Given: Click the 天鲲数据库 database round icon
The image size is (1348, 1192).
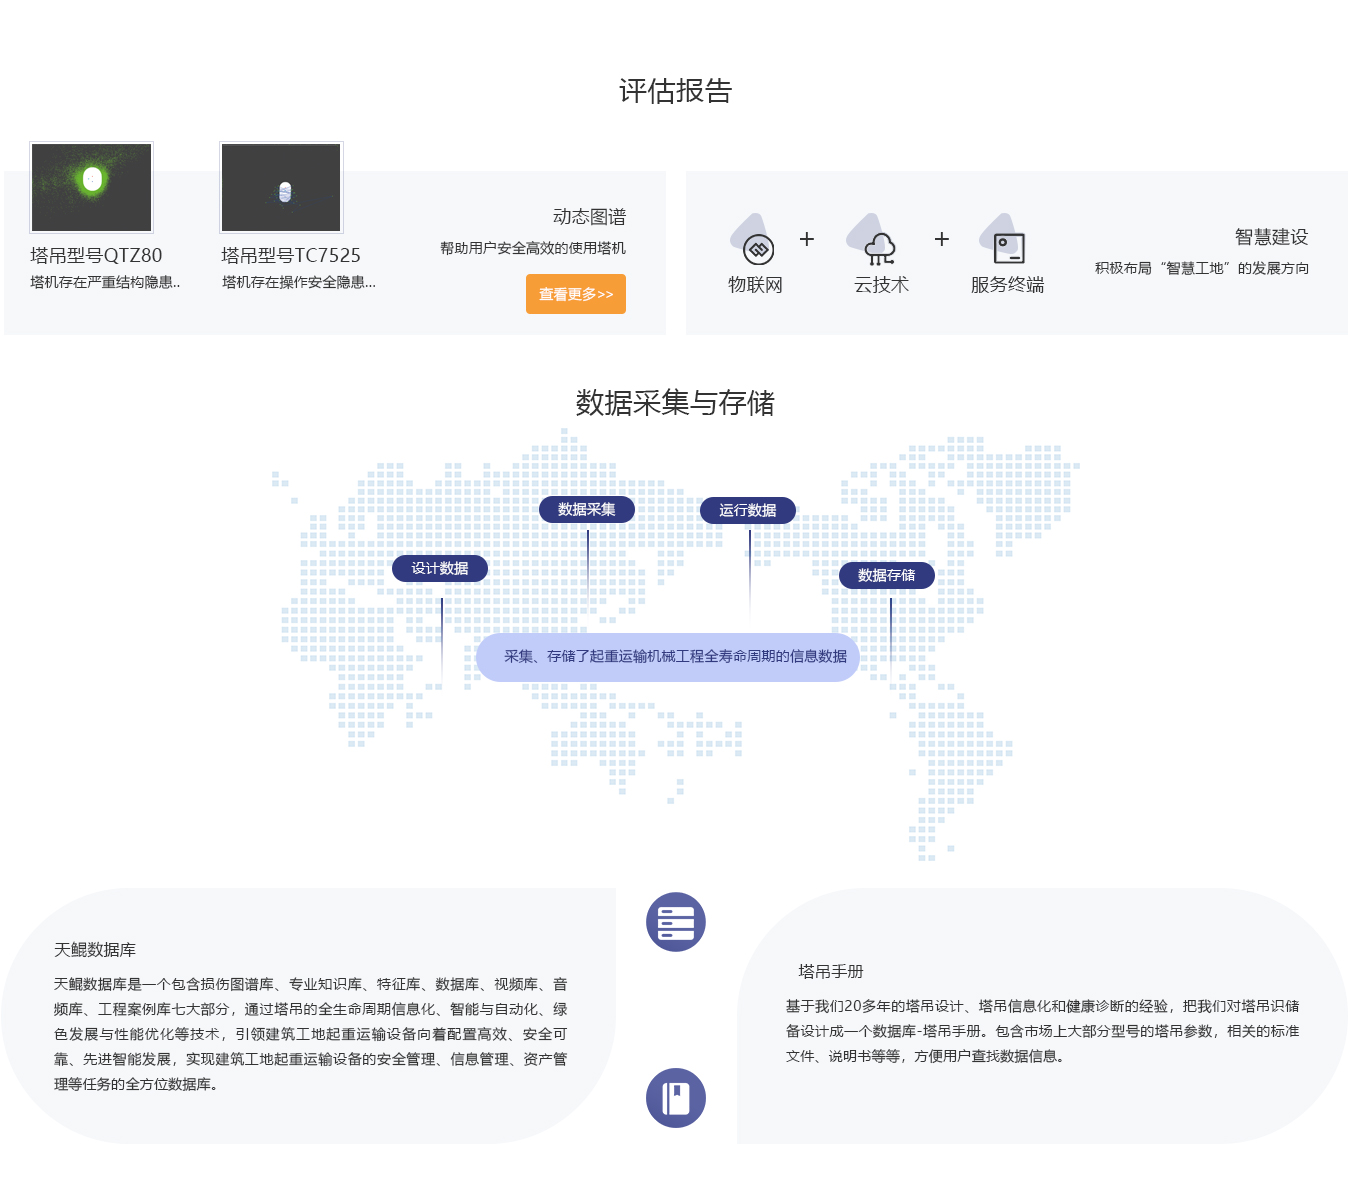Looking at the screenshot, I should point(676,922).
